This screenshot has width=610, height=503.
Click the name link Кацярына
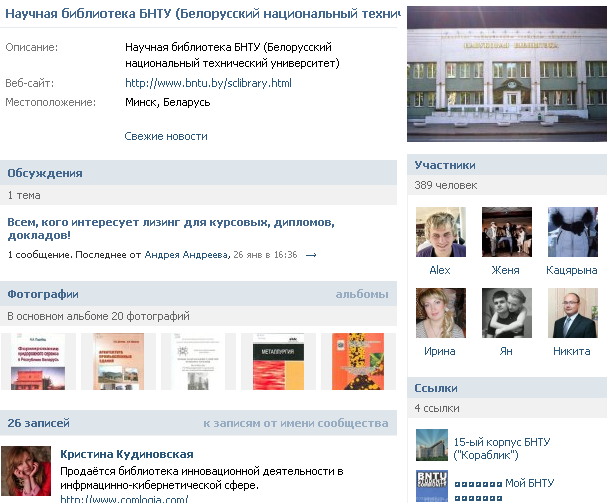coord(571,270)
